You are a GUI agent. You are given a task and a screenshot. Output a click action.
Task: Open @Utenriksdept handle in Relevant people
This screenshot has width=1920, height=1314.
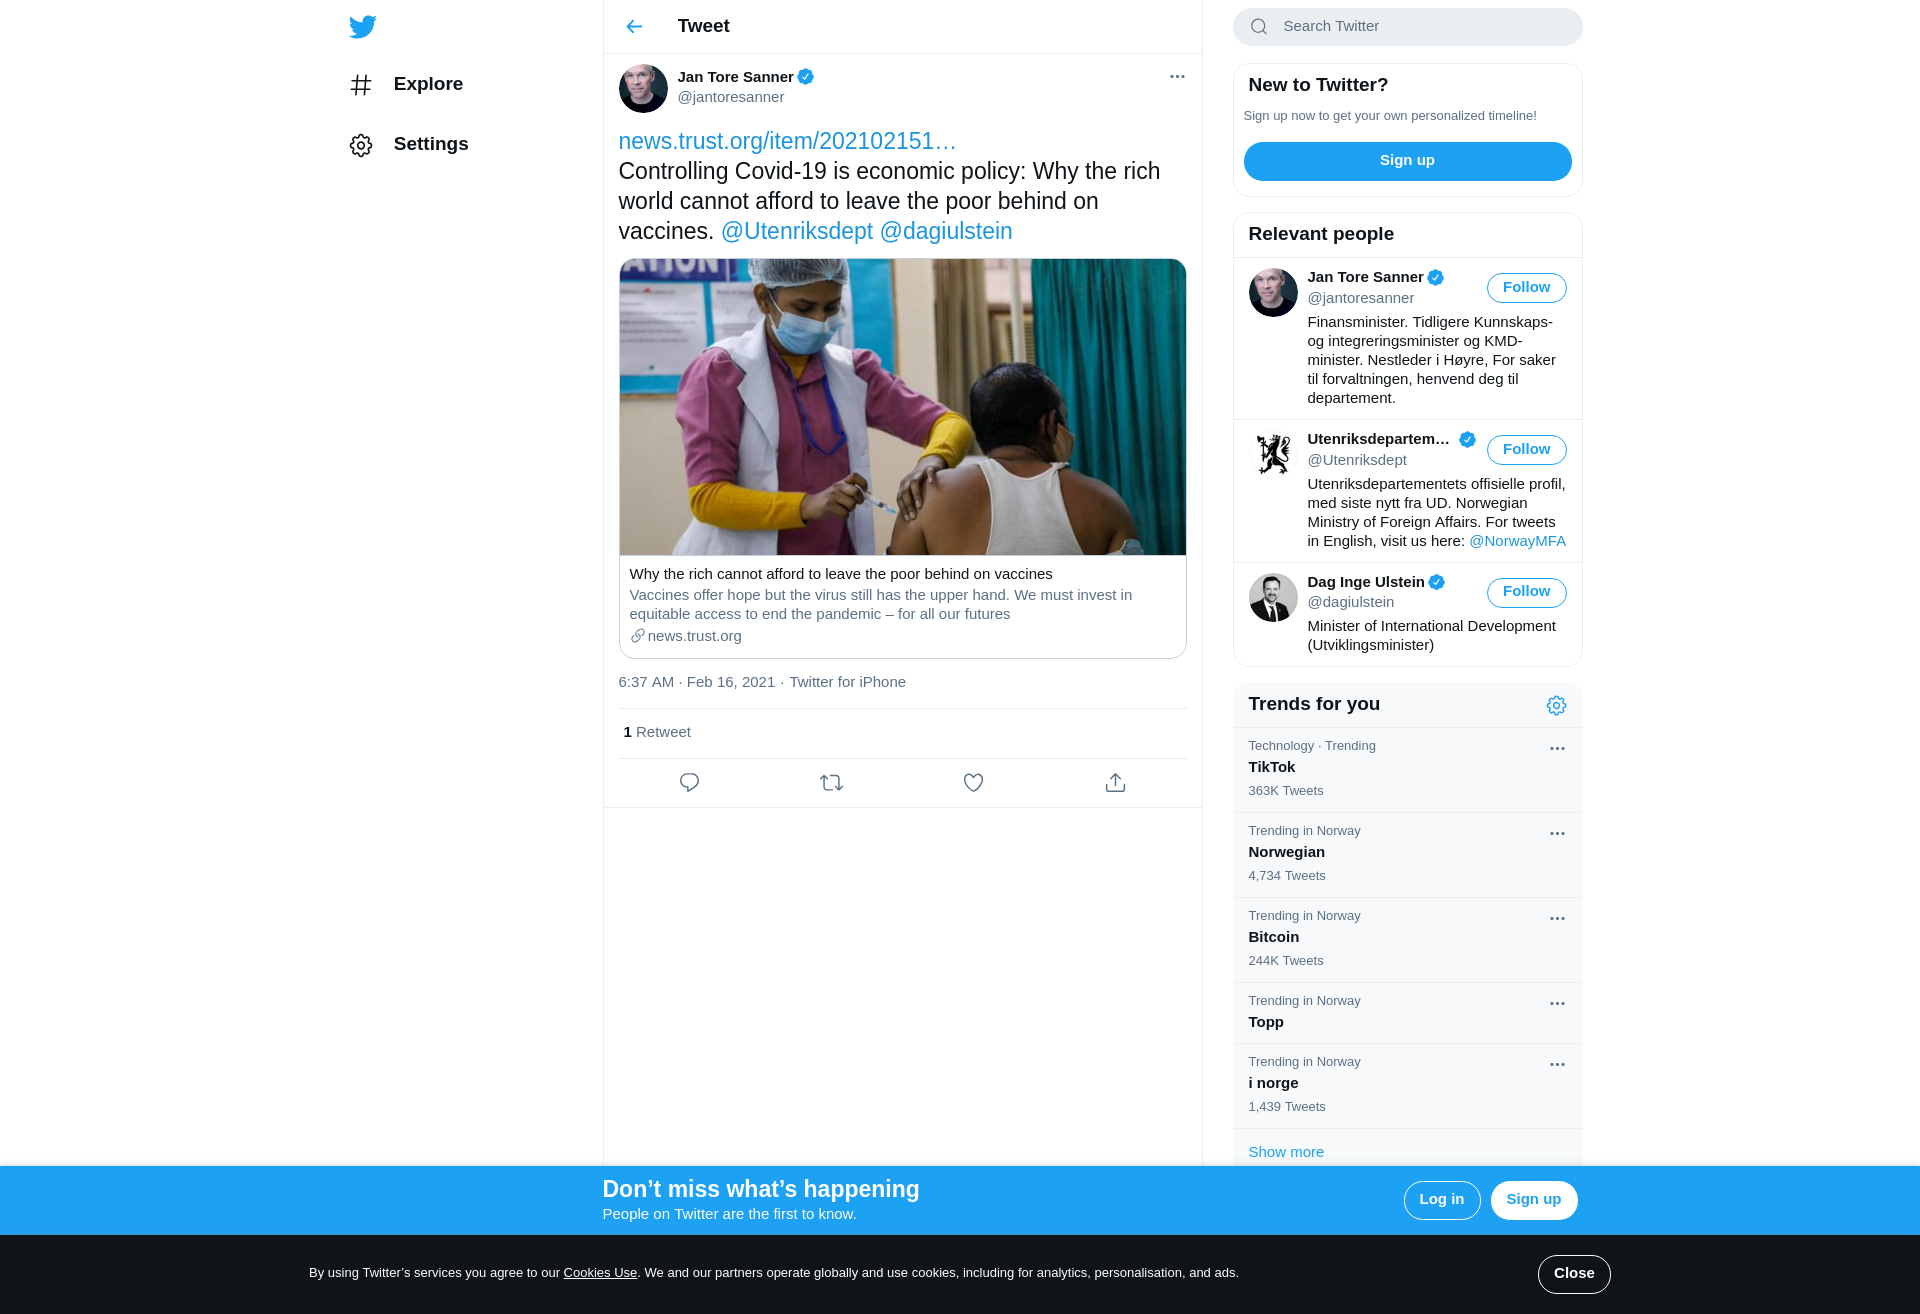[x=1357, y=460]
